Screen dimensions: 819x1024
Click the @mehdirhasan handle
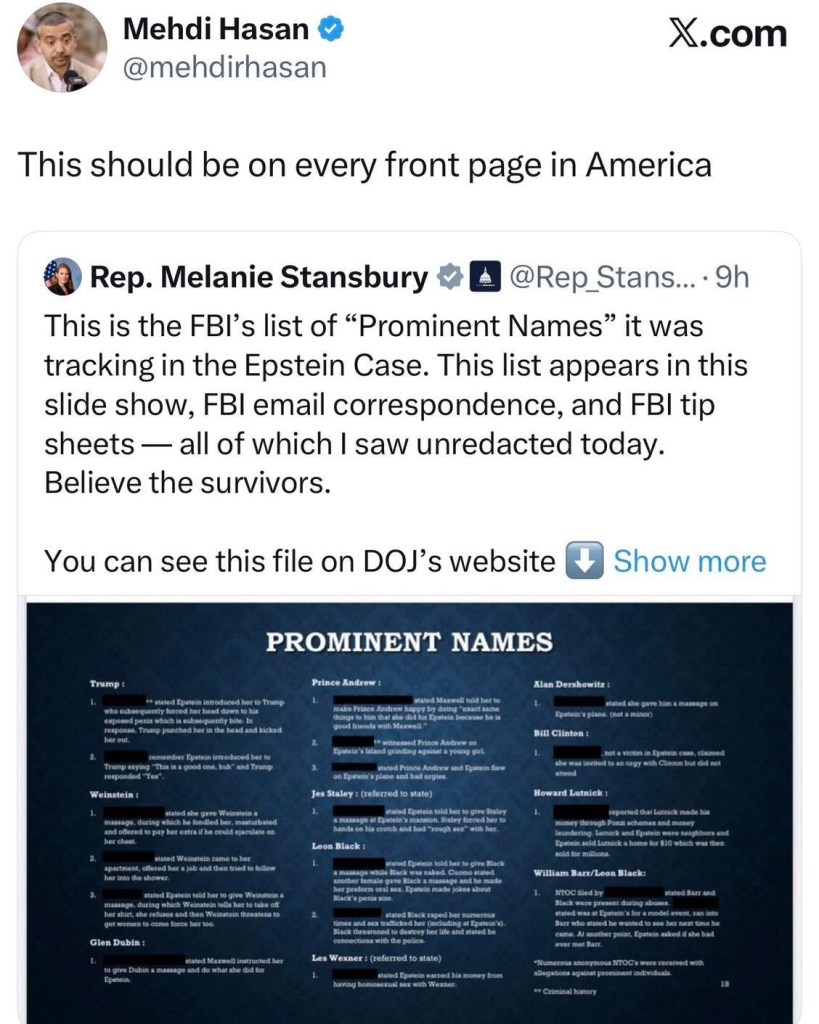pyautogui.click(x=225, y=66)
